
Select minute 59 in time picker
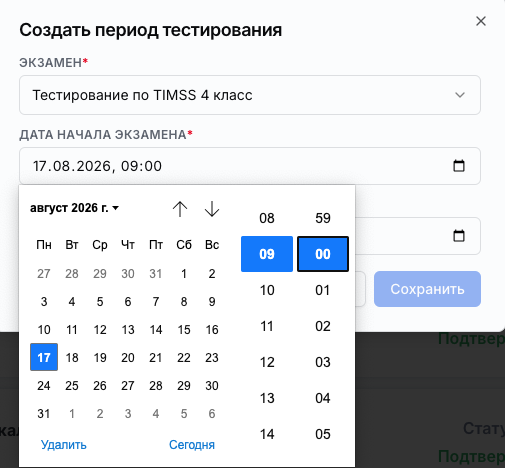[323, 218]
